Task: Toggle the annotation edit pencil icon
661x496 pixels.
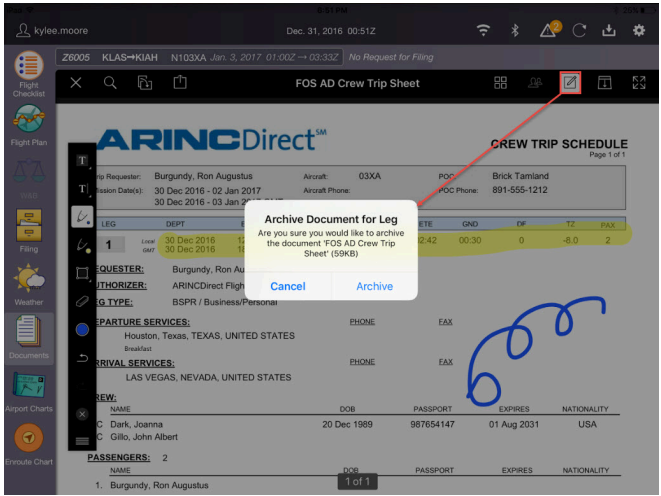Action: [570, 83]
